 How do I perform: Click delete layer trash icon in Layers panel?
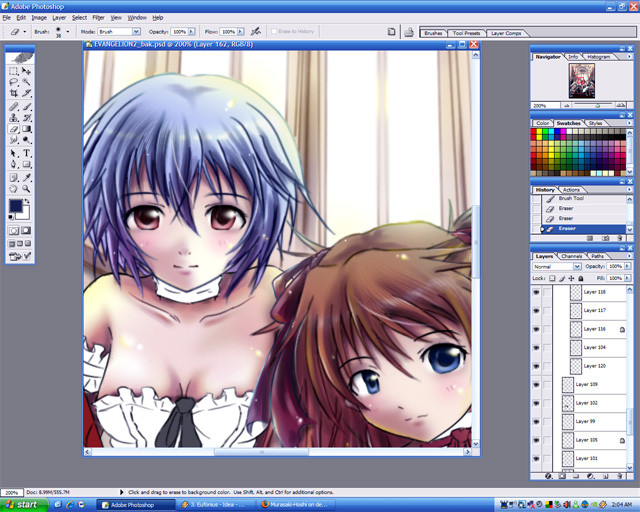point(620,476)
